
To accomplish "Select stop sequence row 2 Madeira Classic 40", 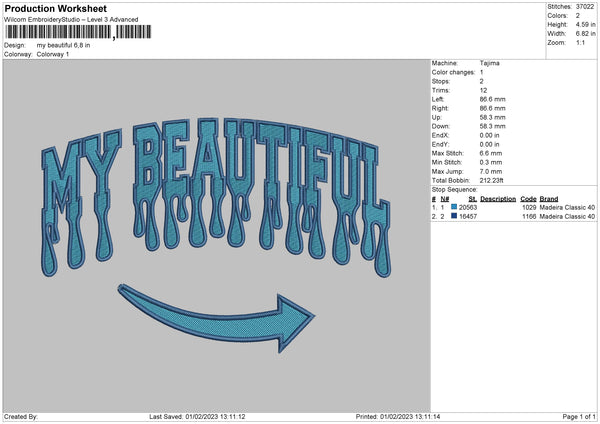I will coord(568,216).
